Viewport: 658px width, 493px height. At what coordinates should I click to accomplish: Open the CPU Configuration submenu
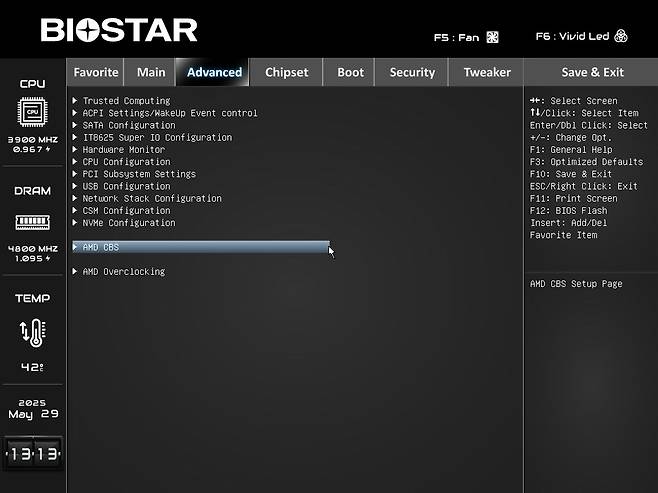click(x=126, y=162)
